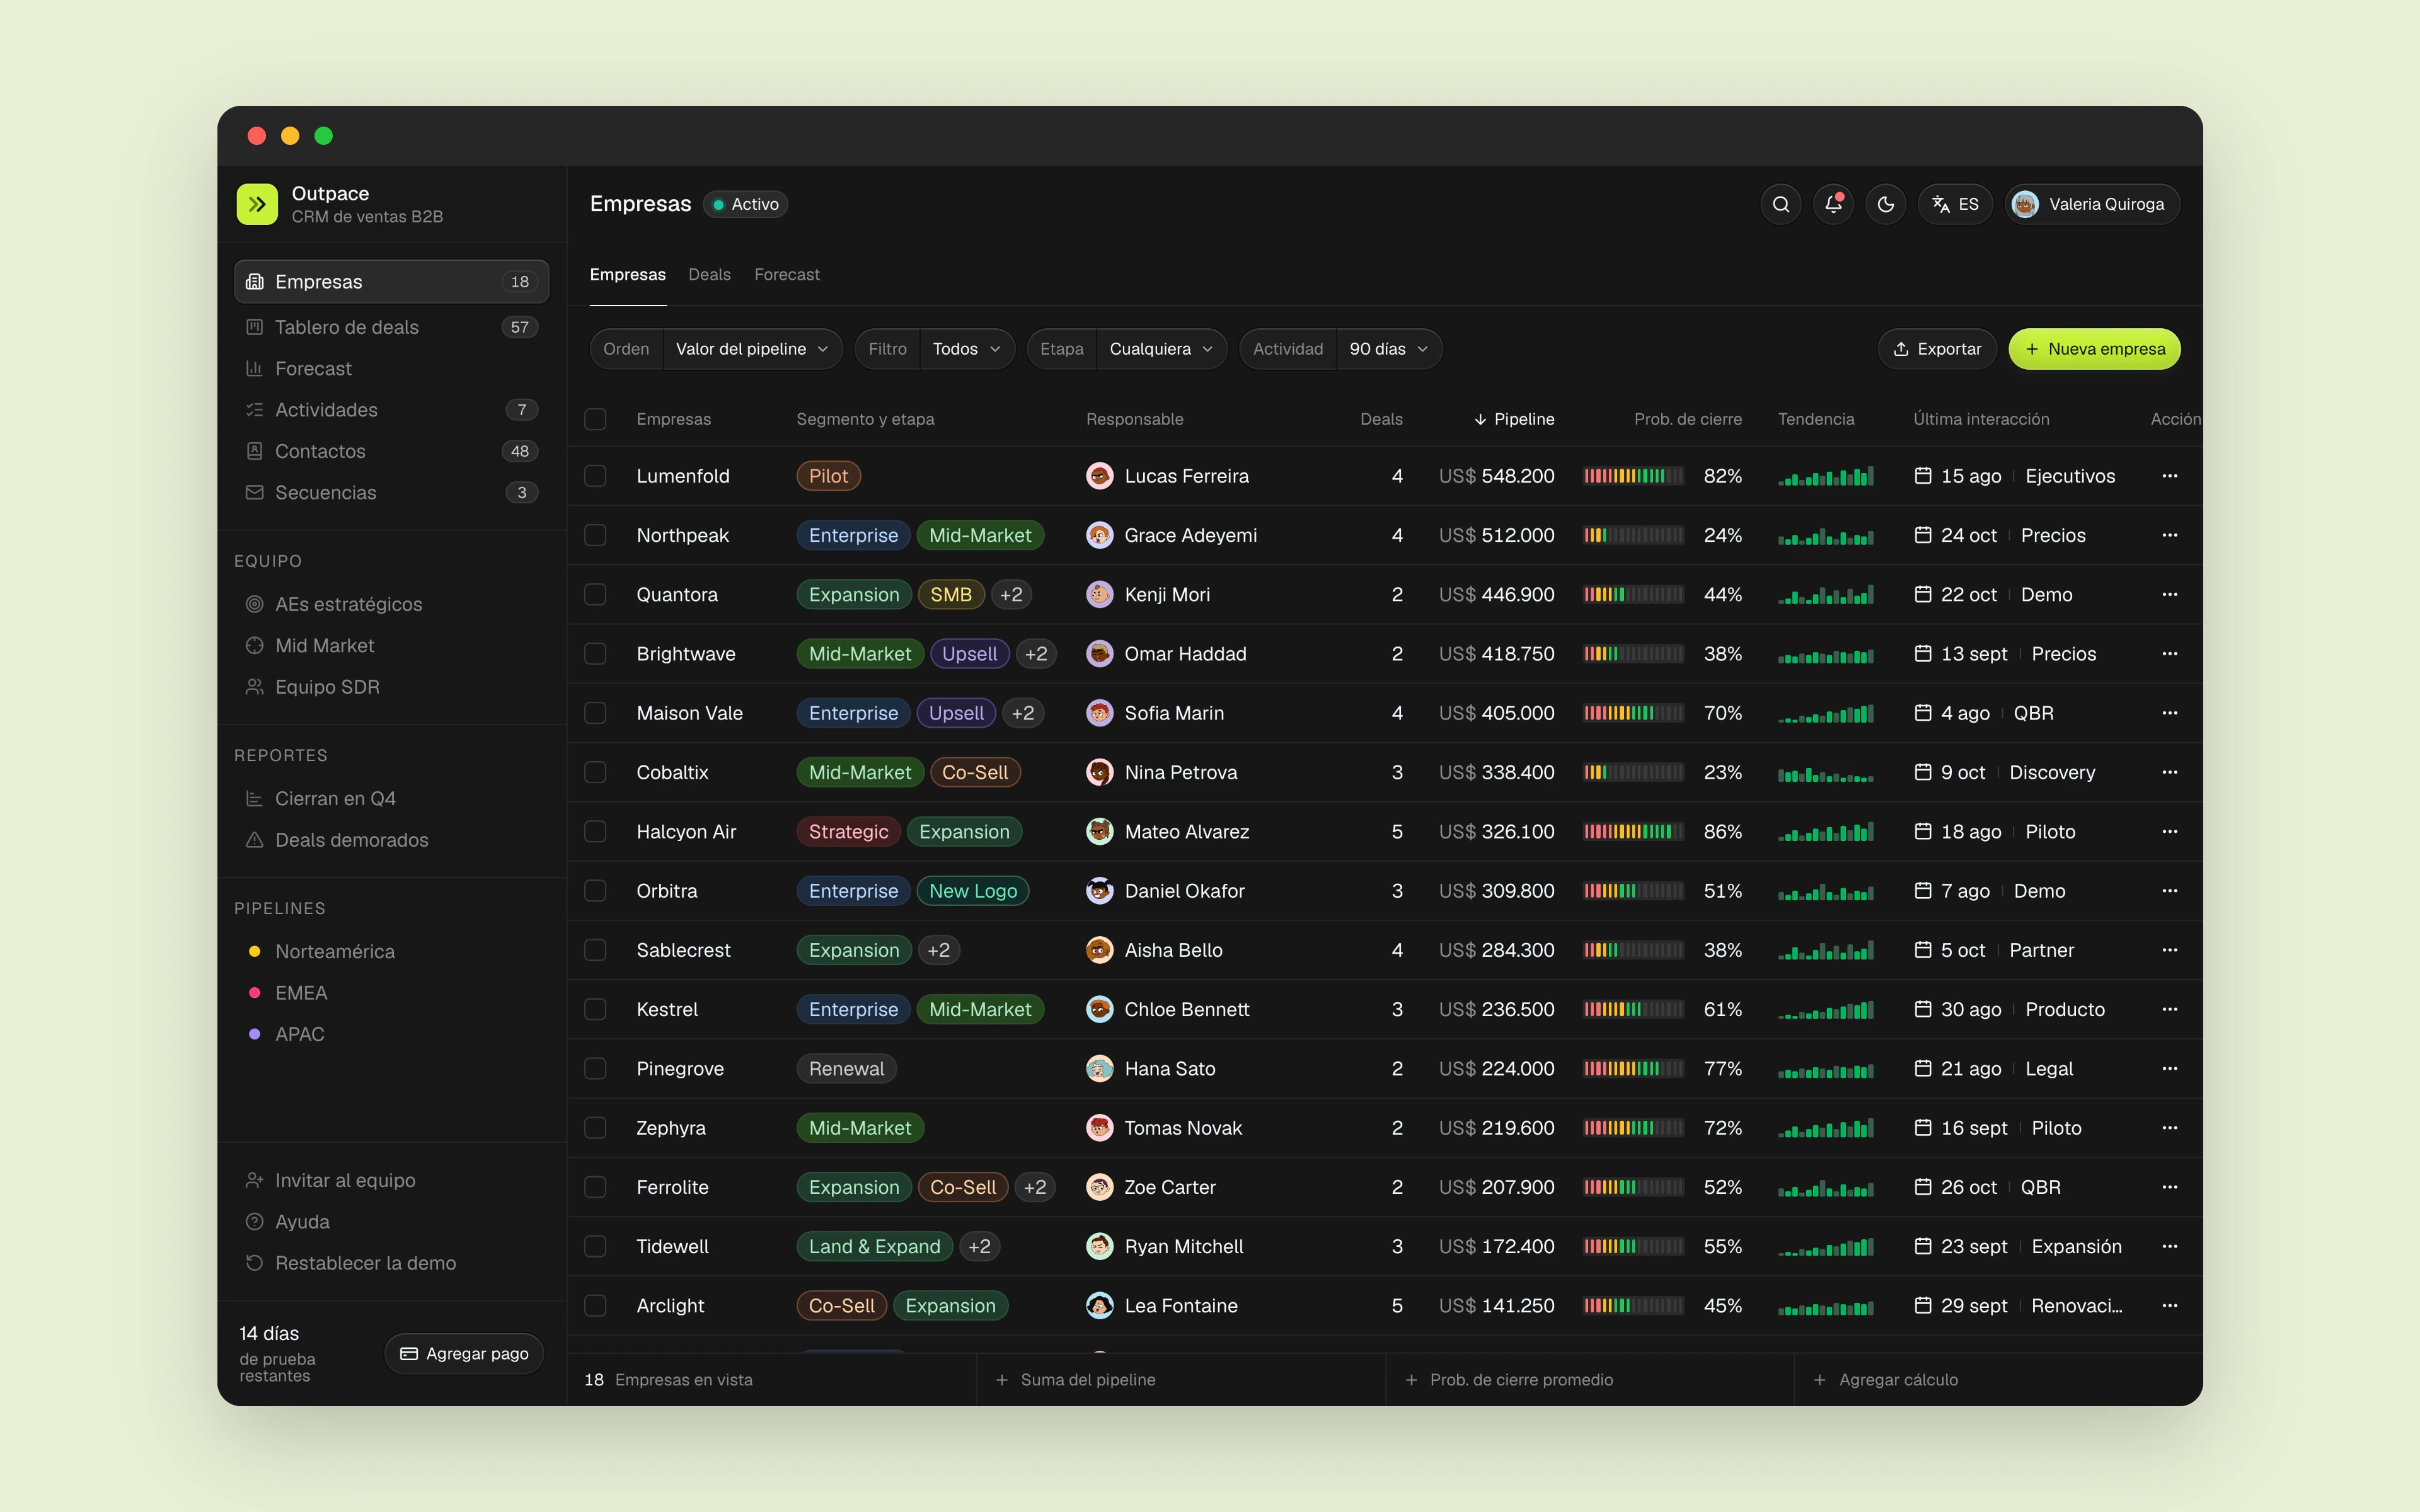Sort by the Pipeline column header

tap(1514, 419)
